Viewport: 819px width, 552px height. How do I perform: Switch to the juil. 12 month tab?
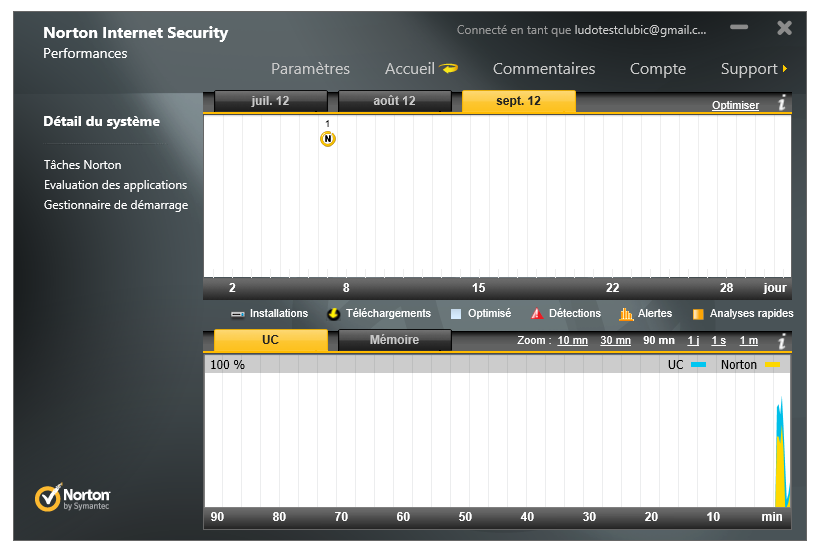(270, 101)
